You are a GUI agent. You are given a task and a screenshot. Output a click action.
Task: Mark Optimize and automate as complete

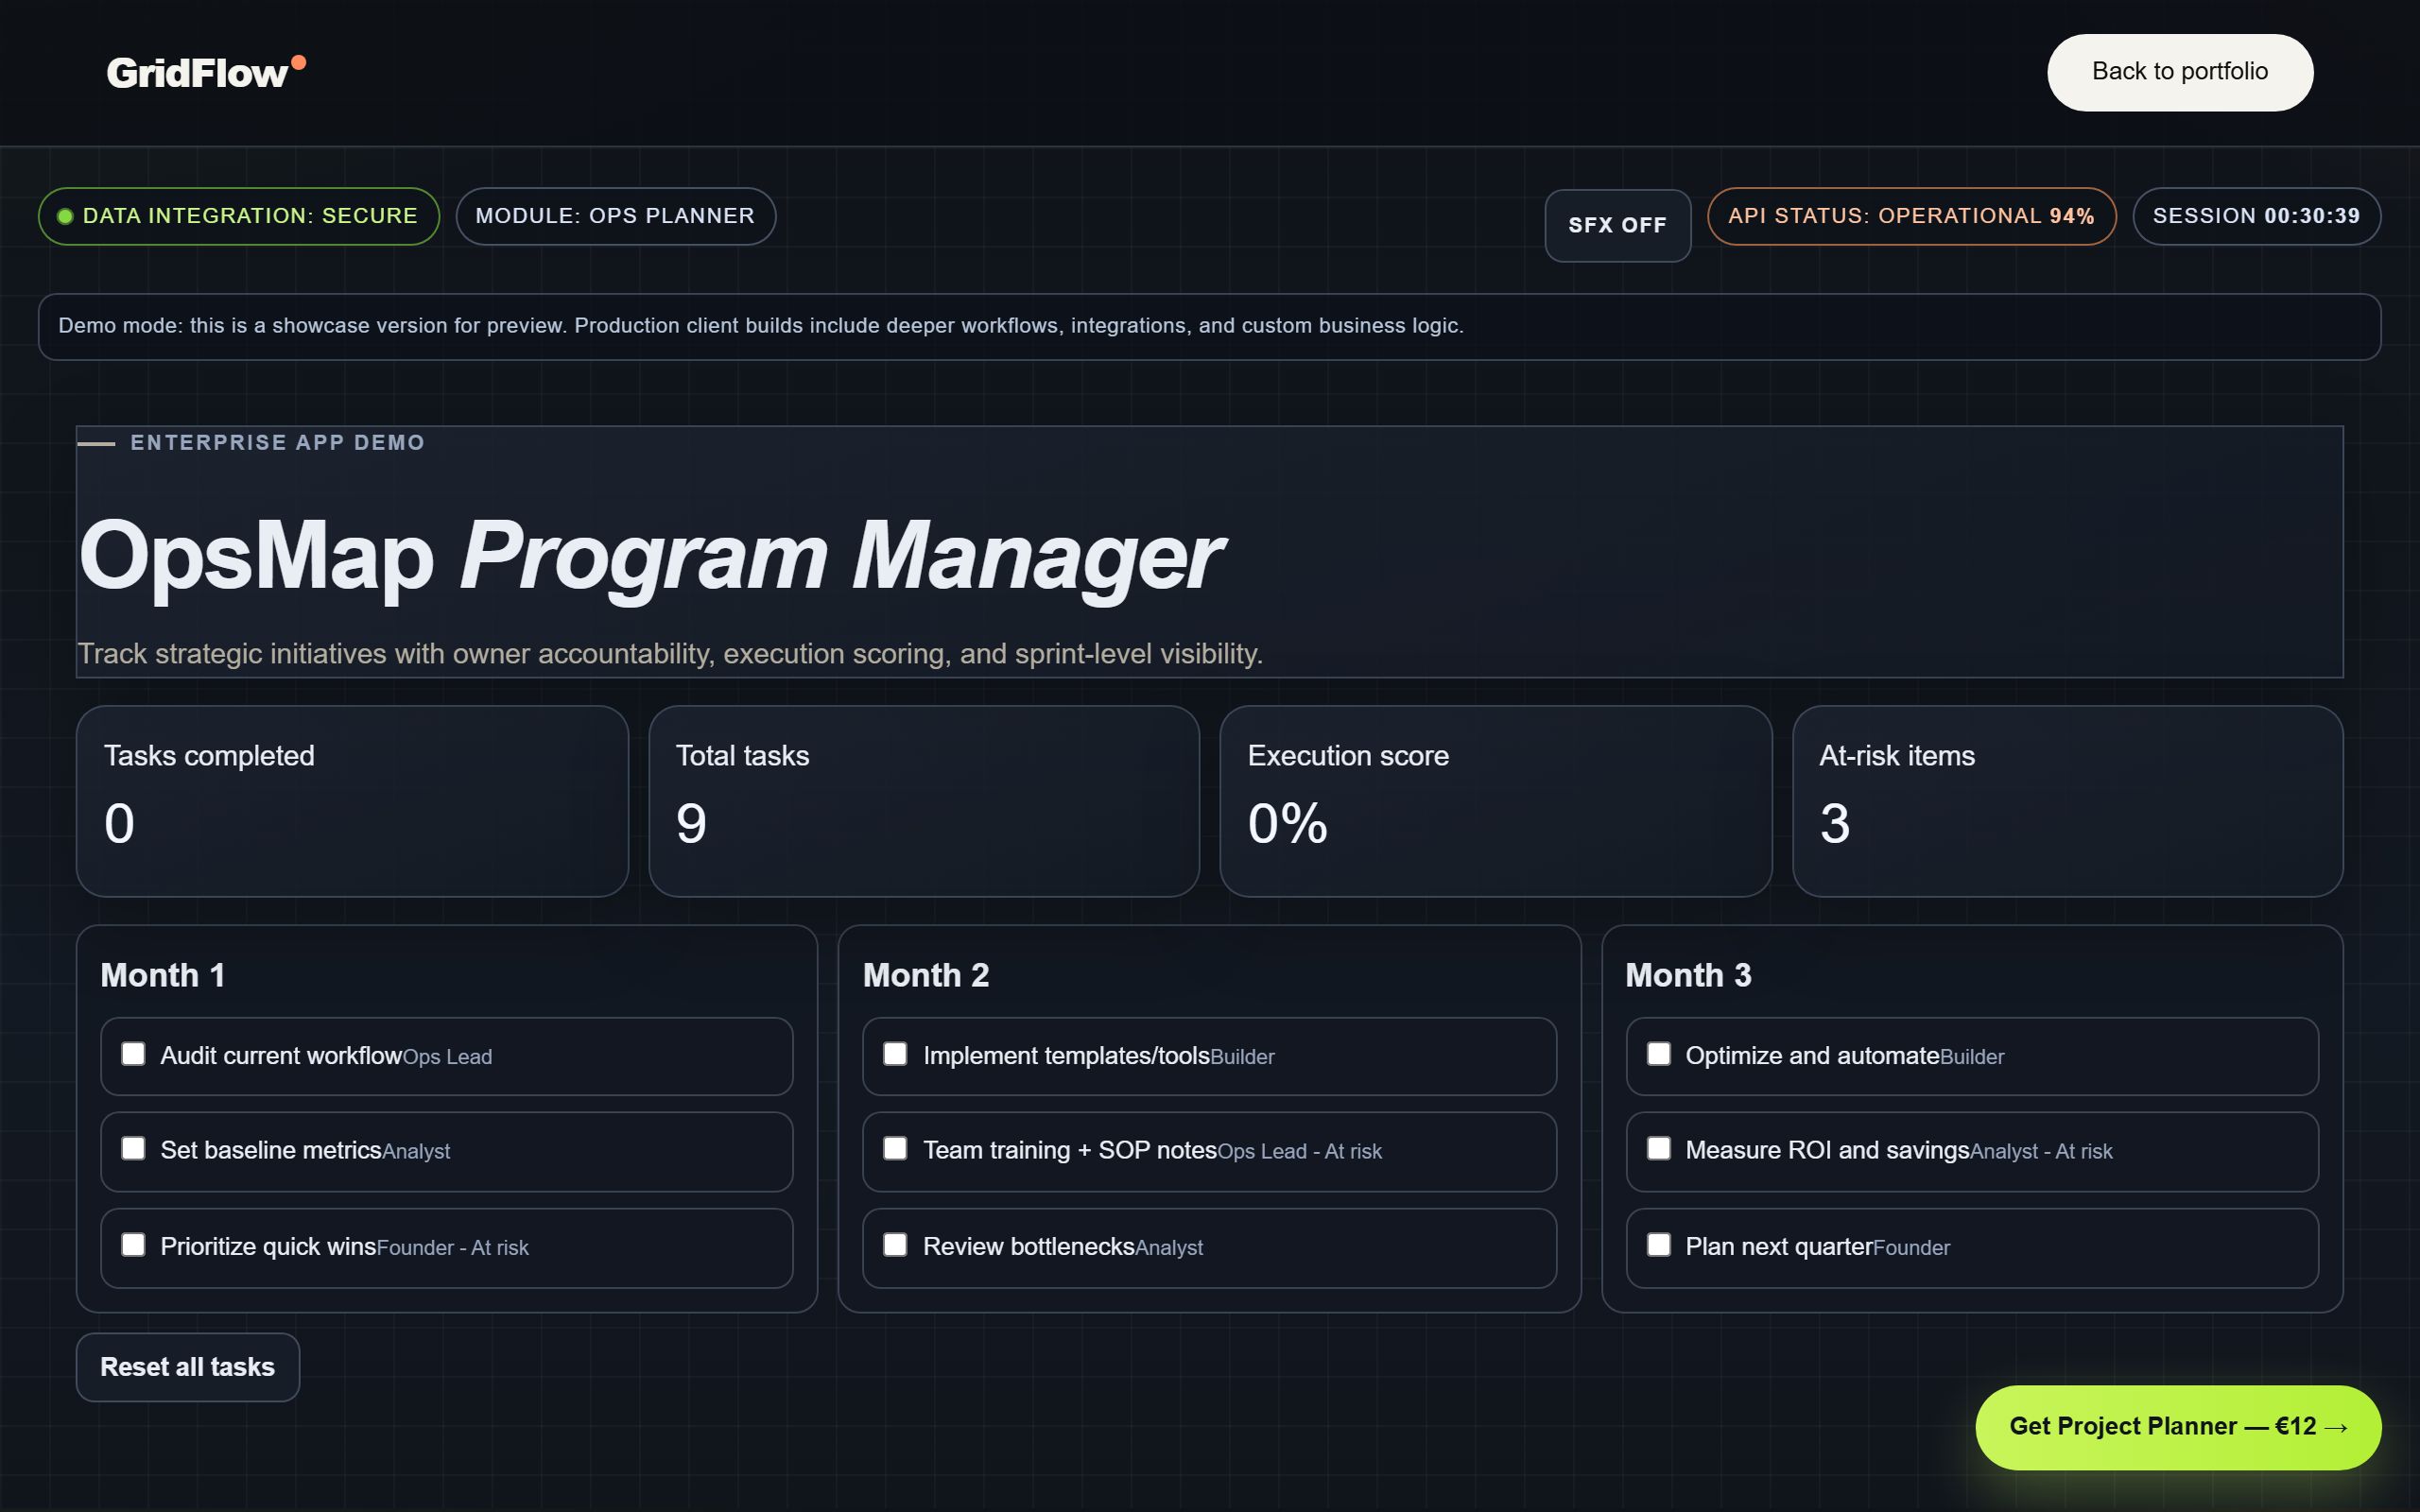[1658, 1054]
